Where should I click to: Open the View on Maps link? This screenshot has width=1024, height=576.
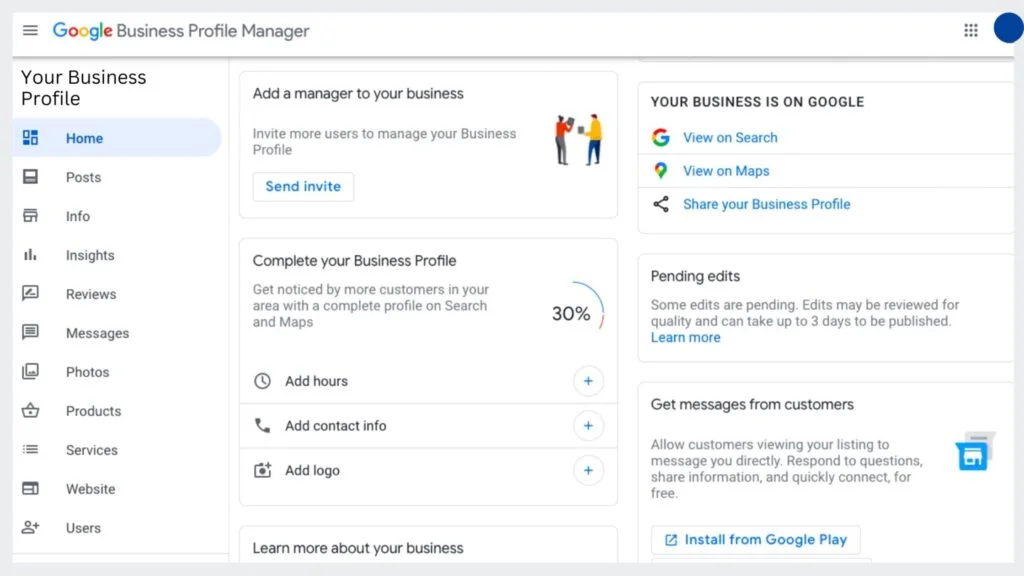(726, 171)
